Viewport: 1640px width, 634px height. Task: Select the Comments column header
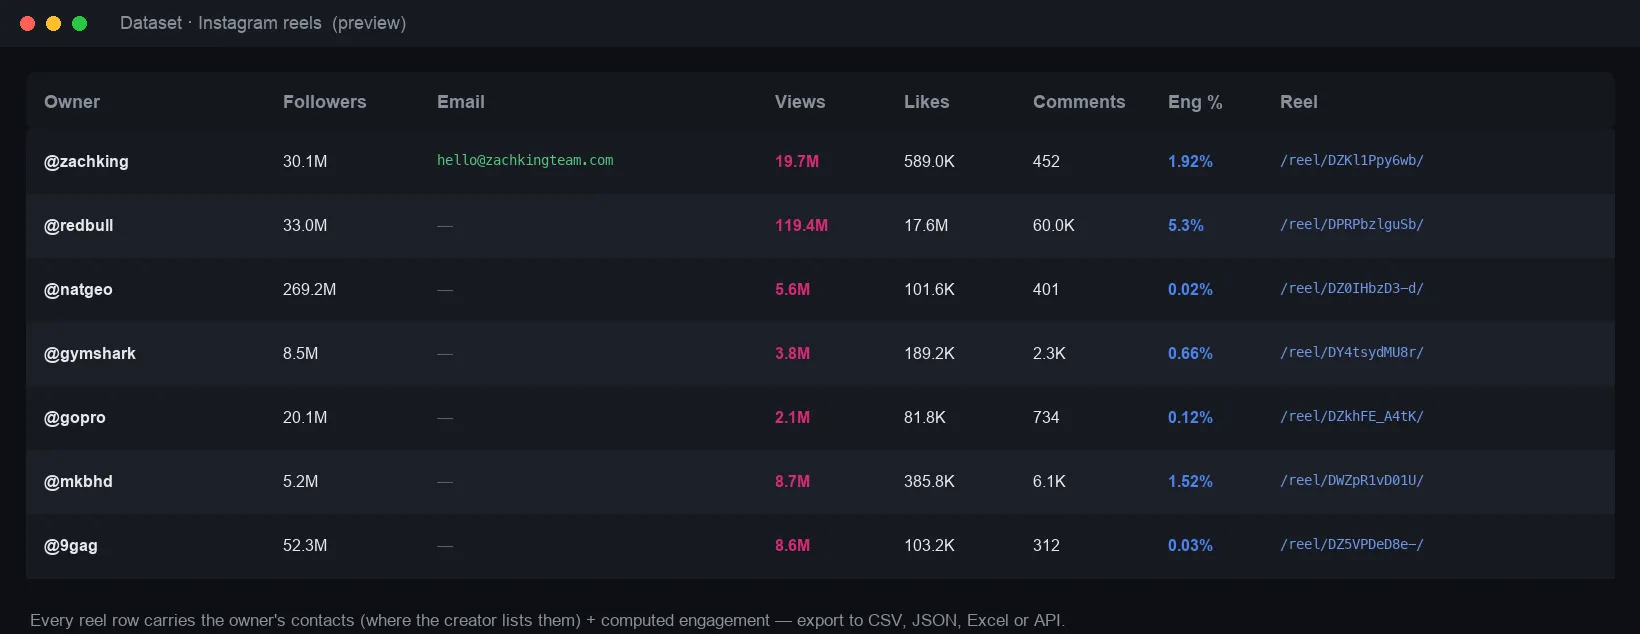[1079, 102]
